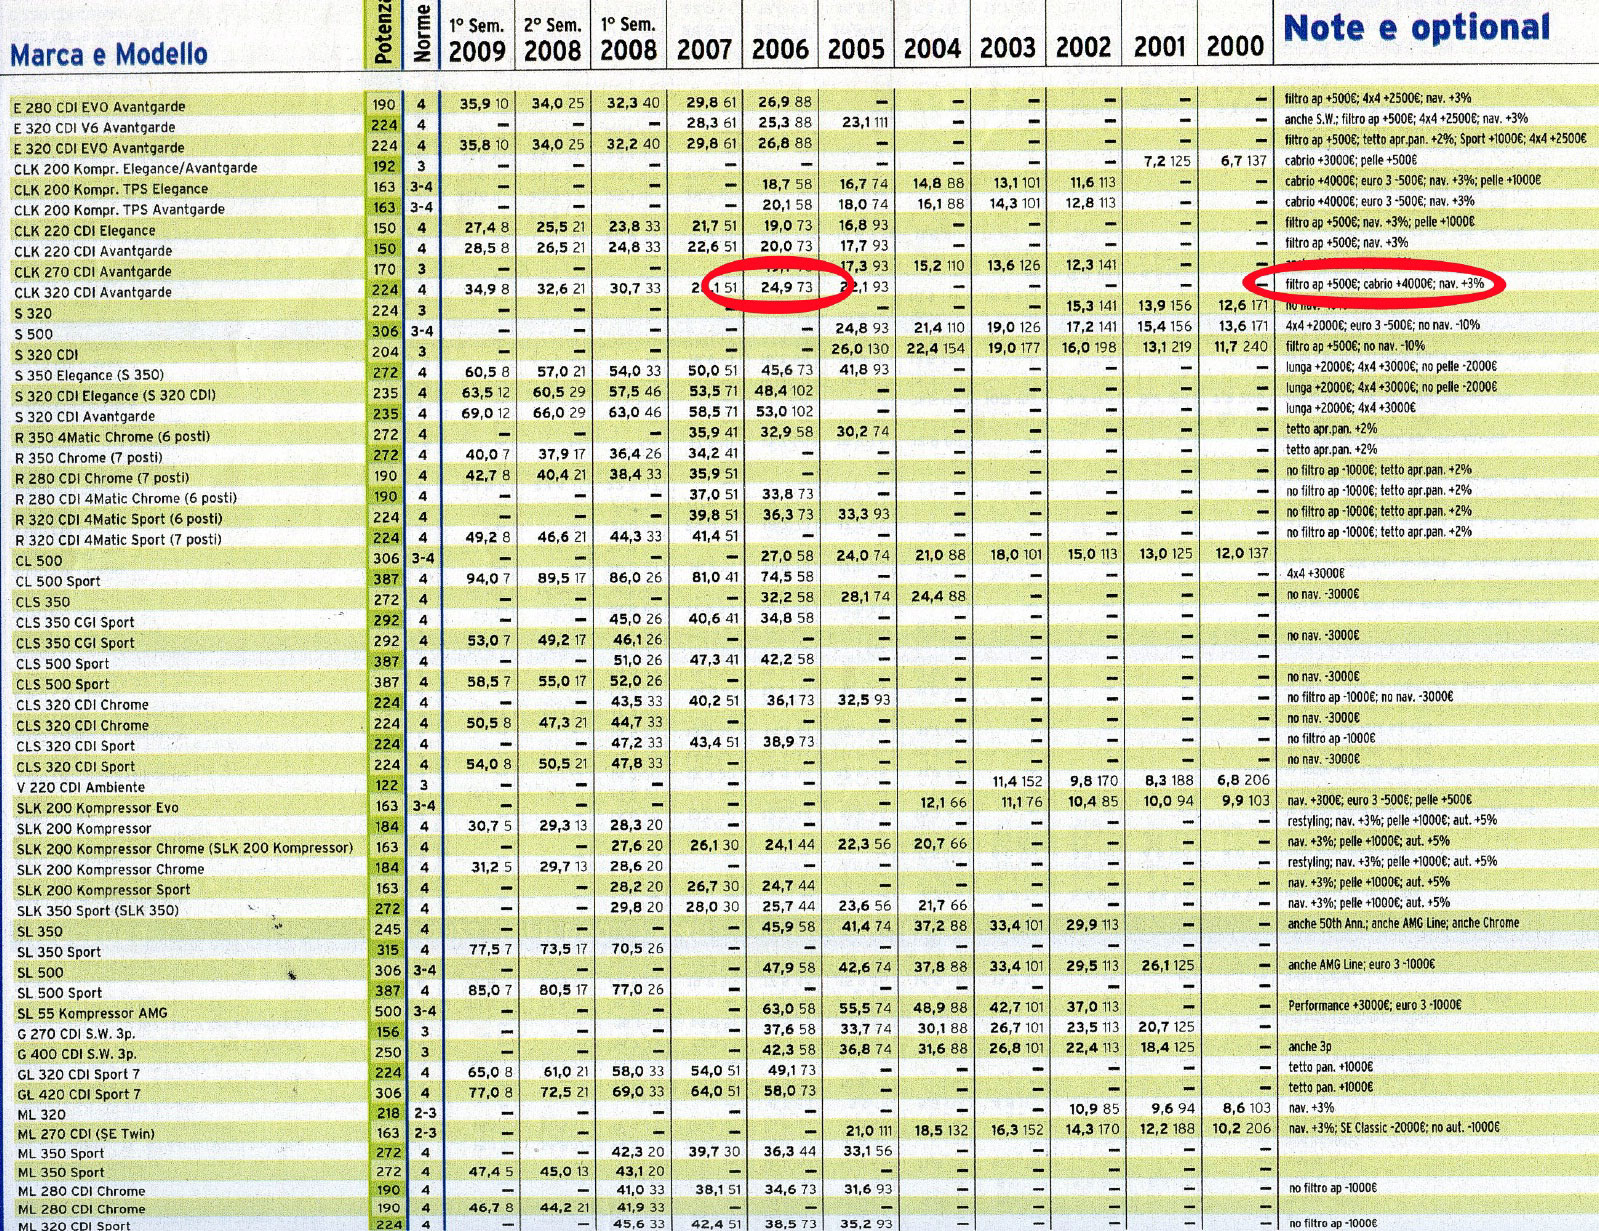Select power value 218 in ML 320 row

tap(388, 1113)
